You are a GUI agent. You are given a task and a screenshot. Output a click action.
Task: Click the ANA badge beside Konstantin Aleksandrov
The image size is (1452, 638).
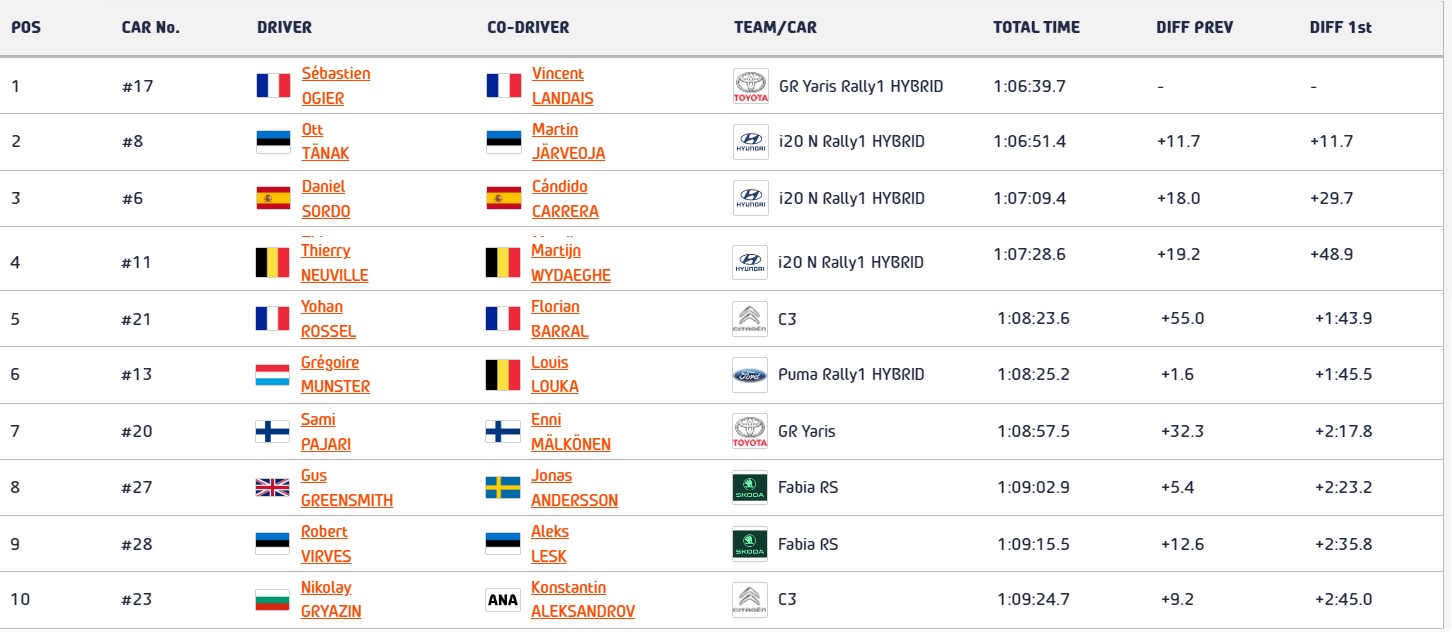point(503,600)
